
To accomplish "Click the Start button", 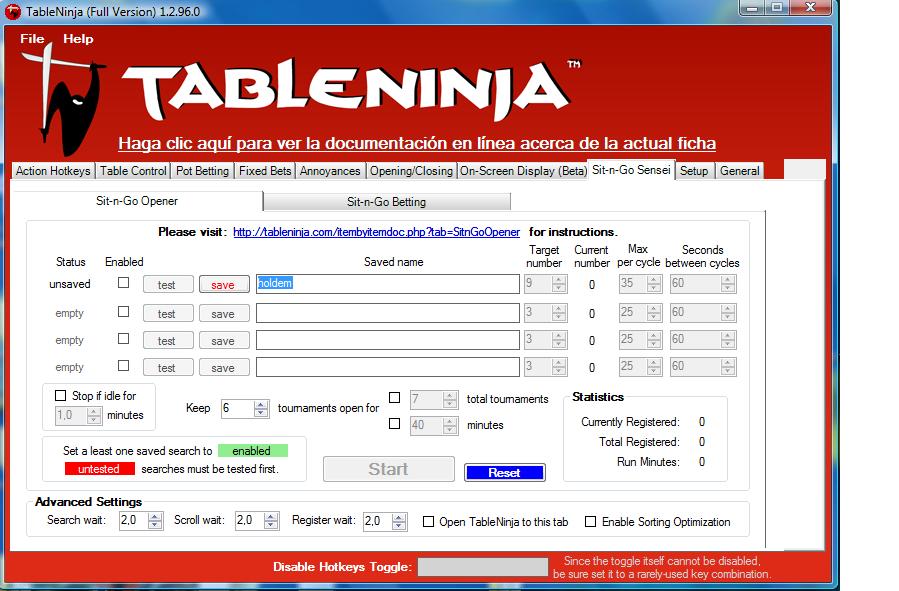I will tap(389, 469).
